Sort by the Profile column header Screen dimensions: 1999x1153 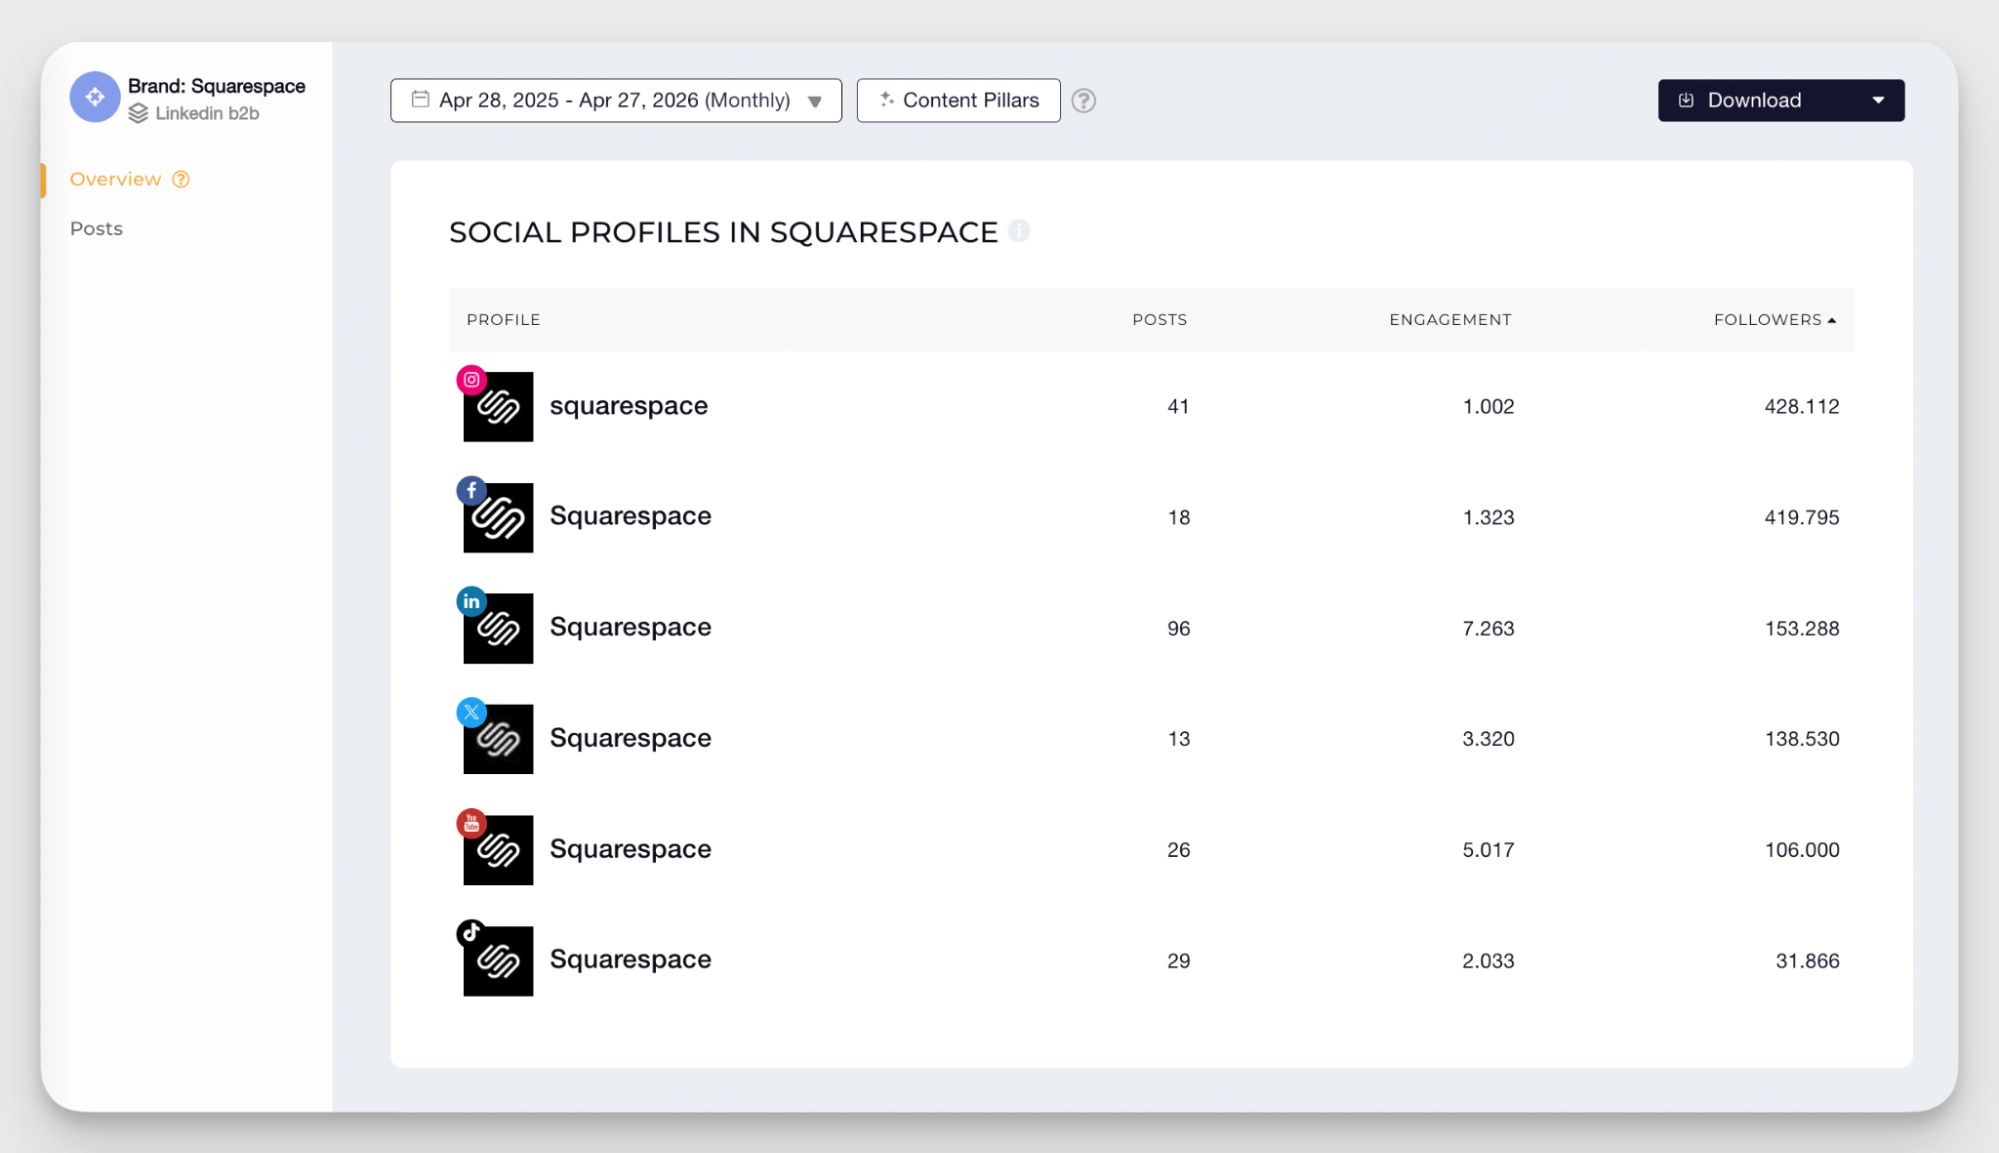[x=503, y=320]
